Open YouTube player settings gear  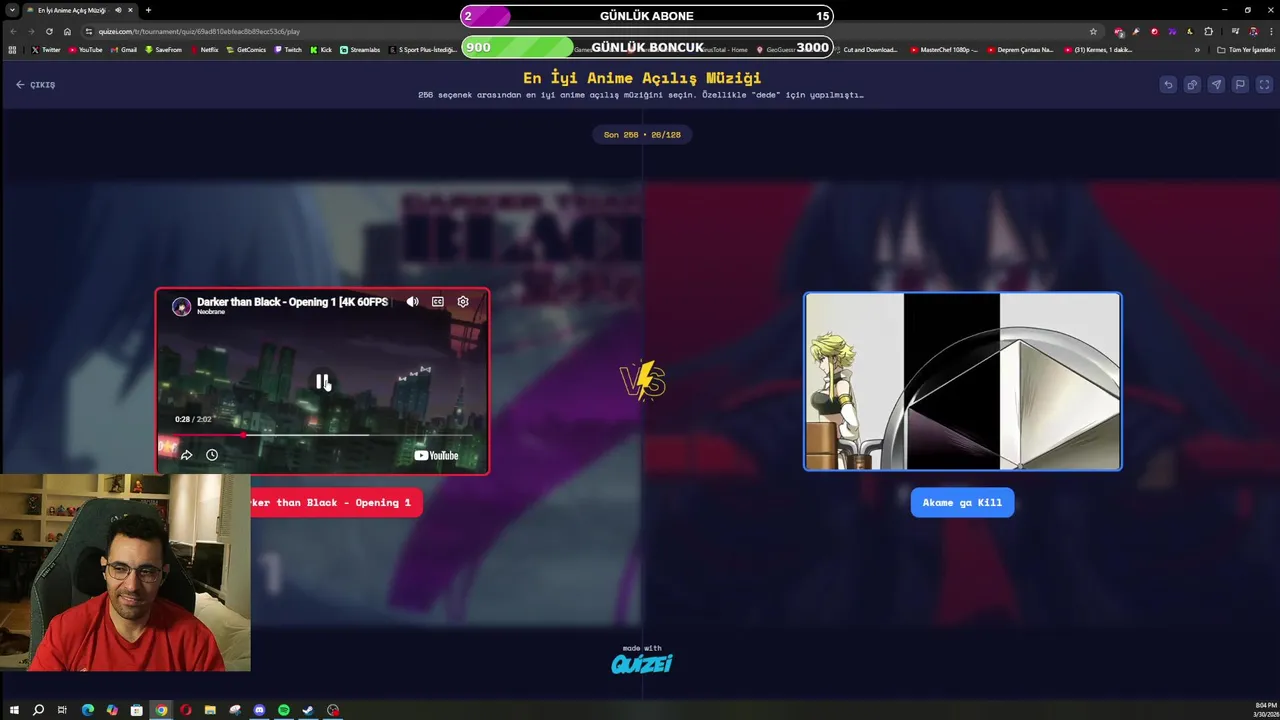click(463, 301)
